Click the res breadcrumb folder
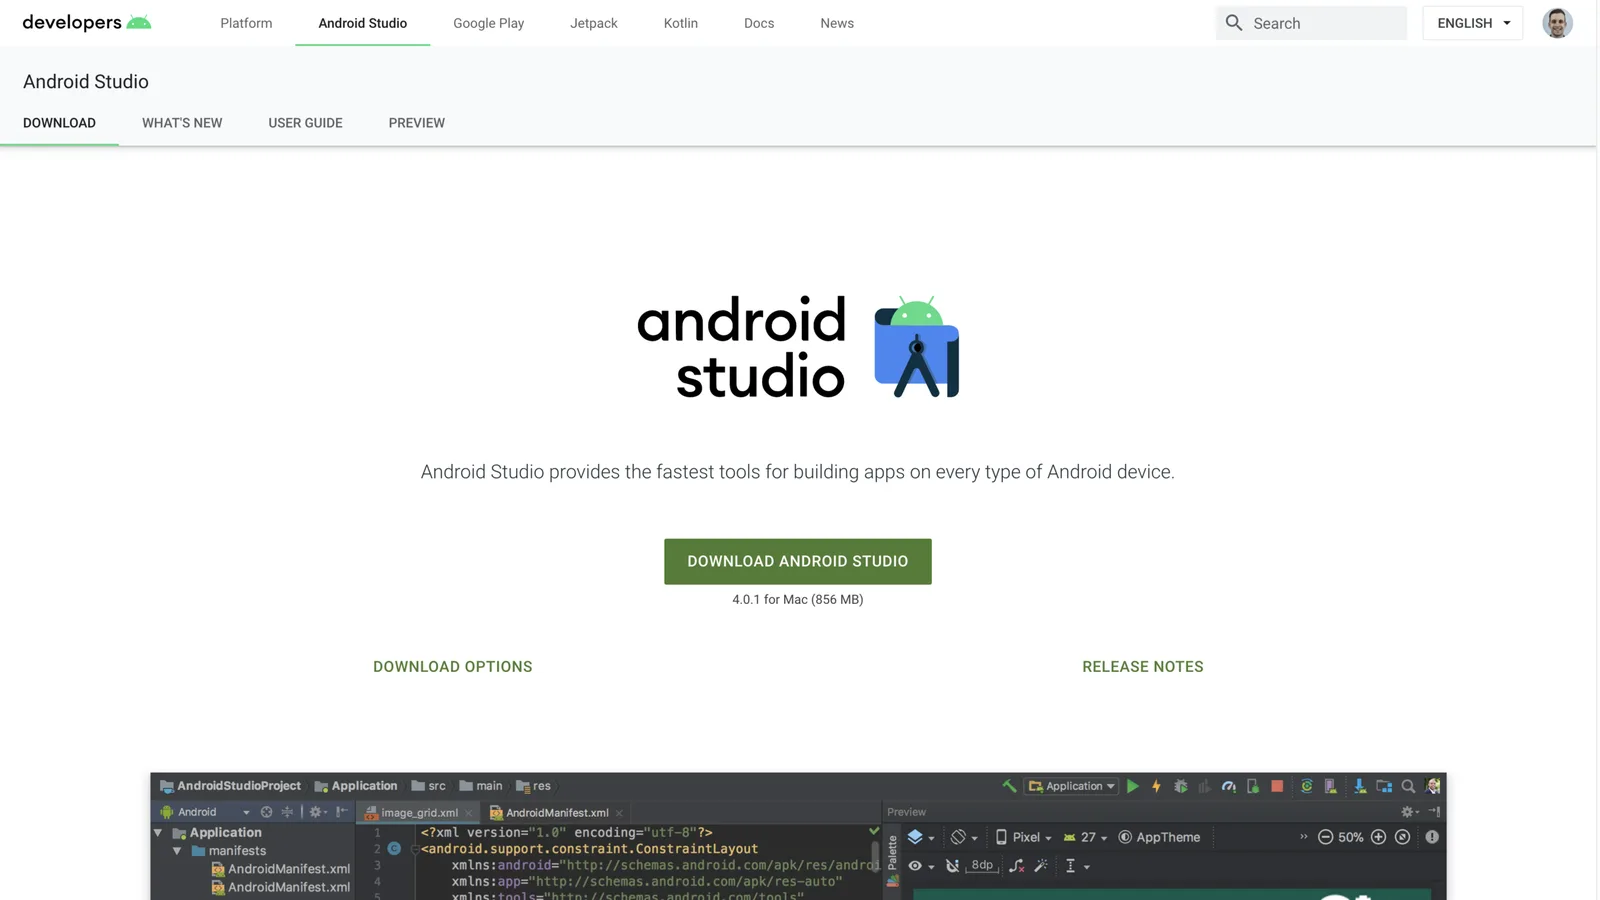 pos(533,786)
